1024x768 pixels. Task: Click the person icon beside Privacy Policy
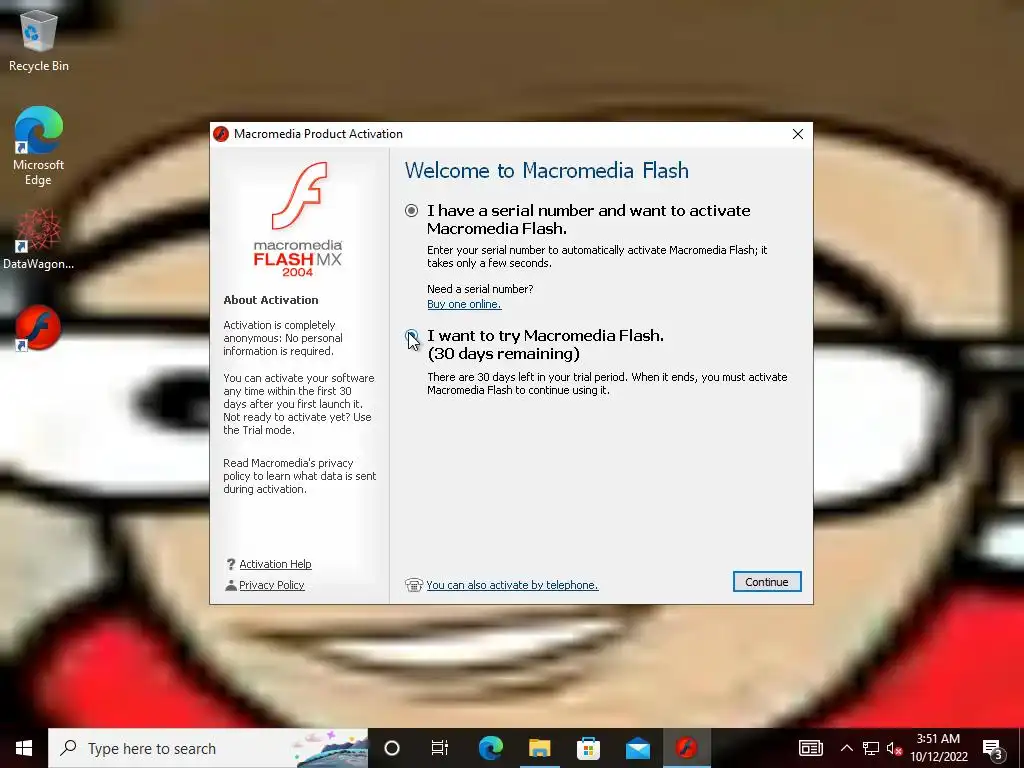click(231, 585)
